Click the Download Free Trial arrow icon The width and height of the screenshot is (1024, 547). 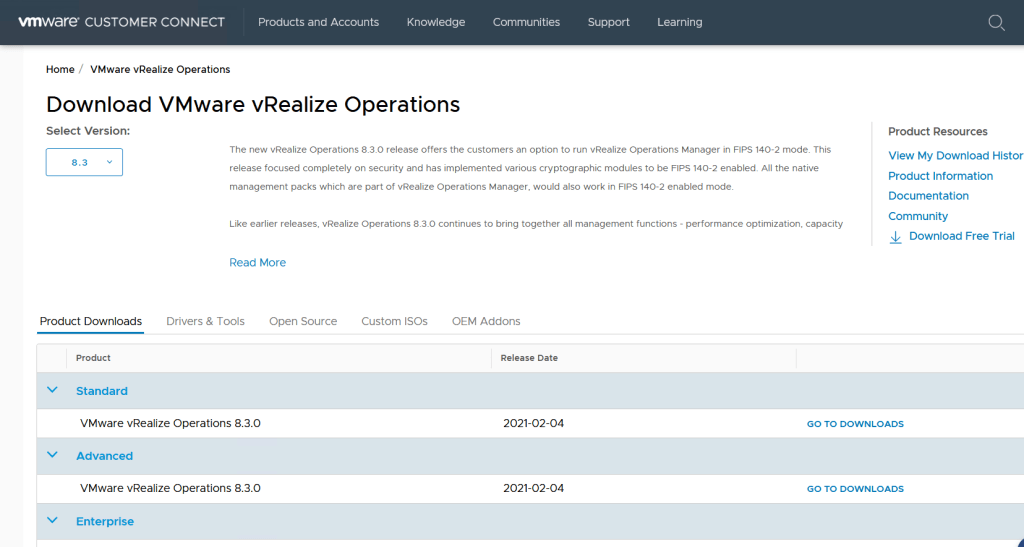coord(896,237)
